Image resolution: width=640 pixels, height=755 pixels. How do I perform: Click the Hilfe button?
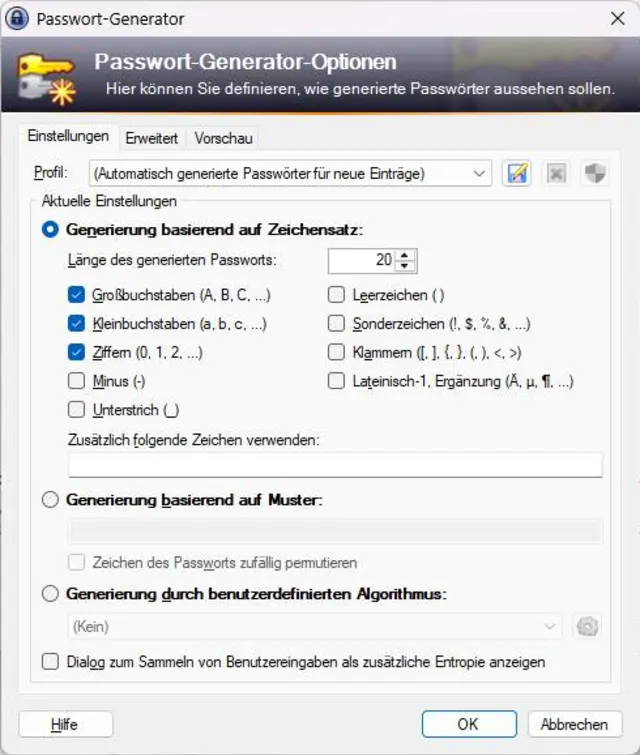66,724
